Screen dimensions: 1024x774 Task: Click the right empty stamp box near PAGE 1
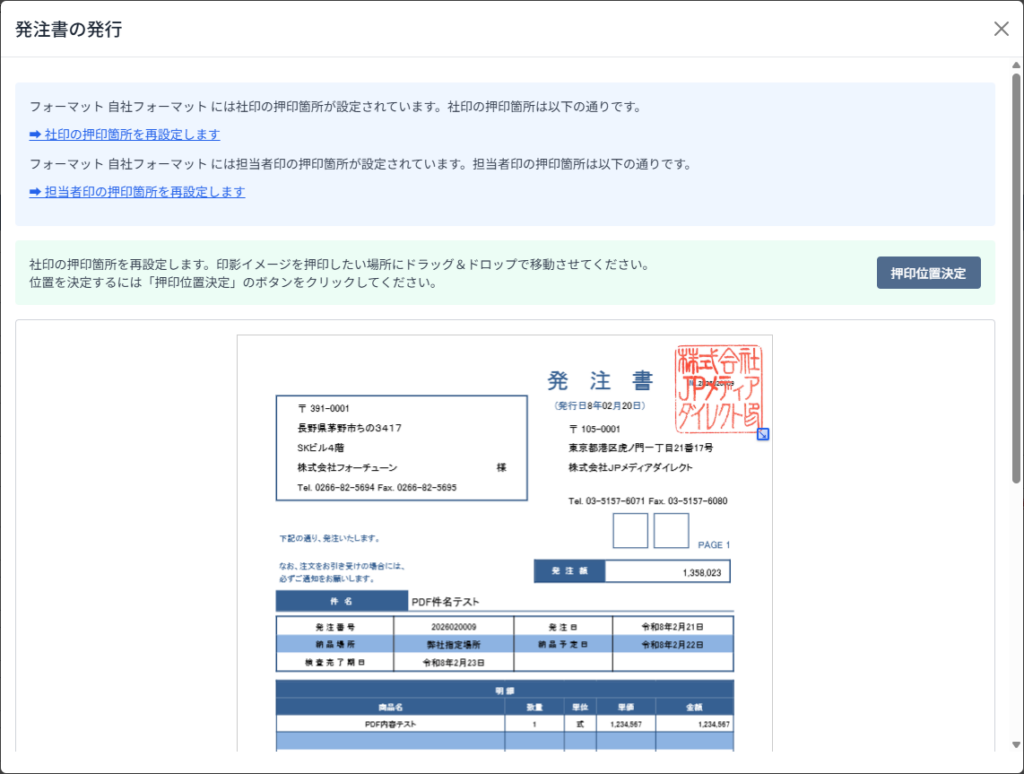671,530
